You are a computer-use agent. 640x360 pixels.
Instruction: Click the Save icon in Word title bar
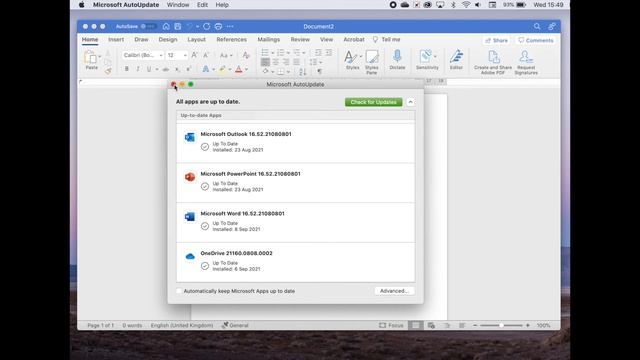178,27
